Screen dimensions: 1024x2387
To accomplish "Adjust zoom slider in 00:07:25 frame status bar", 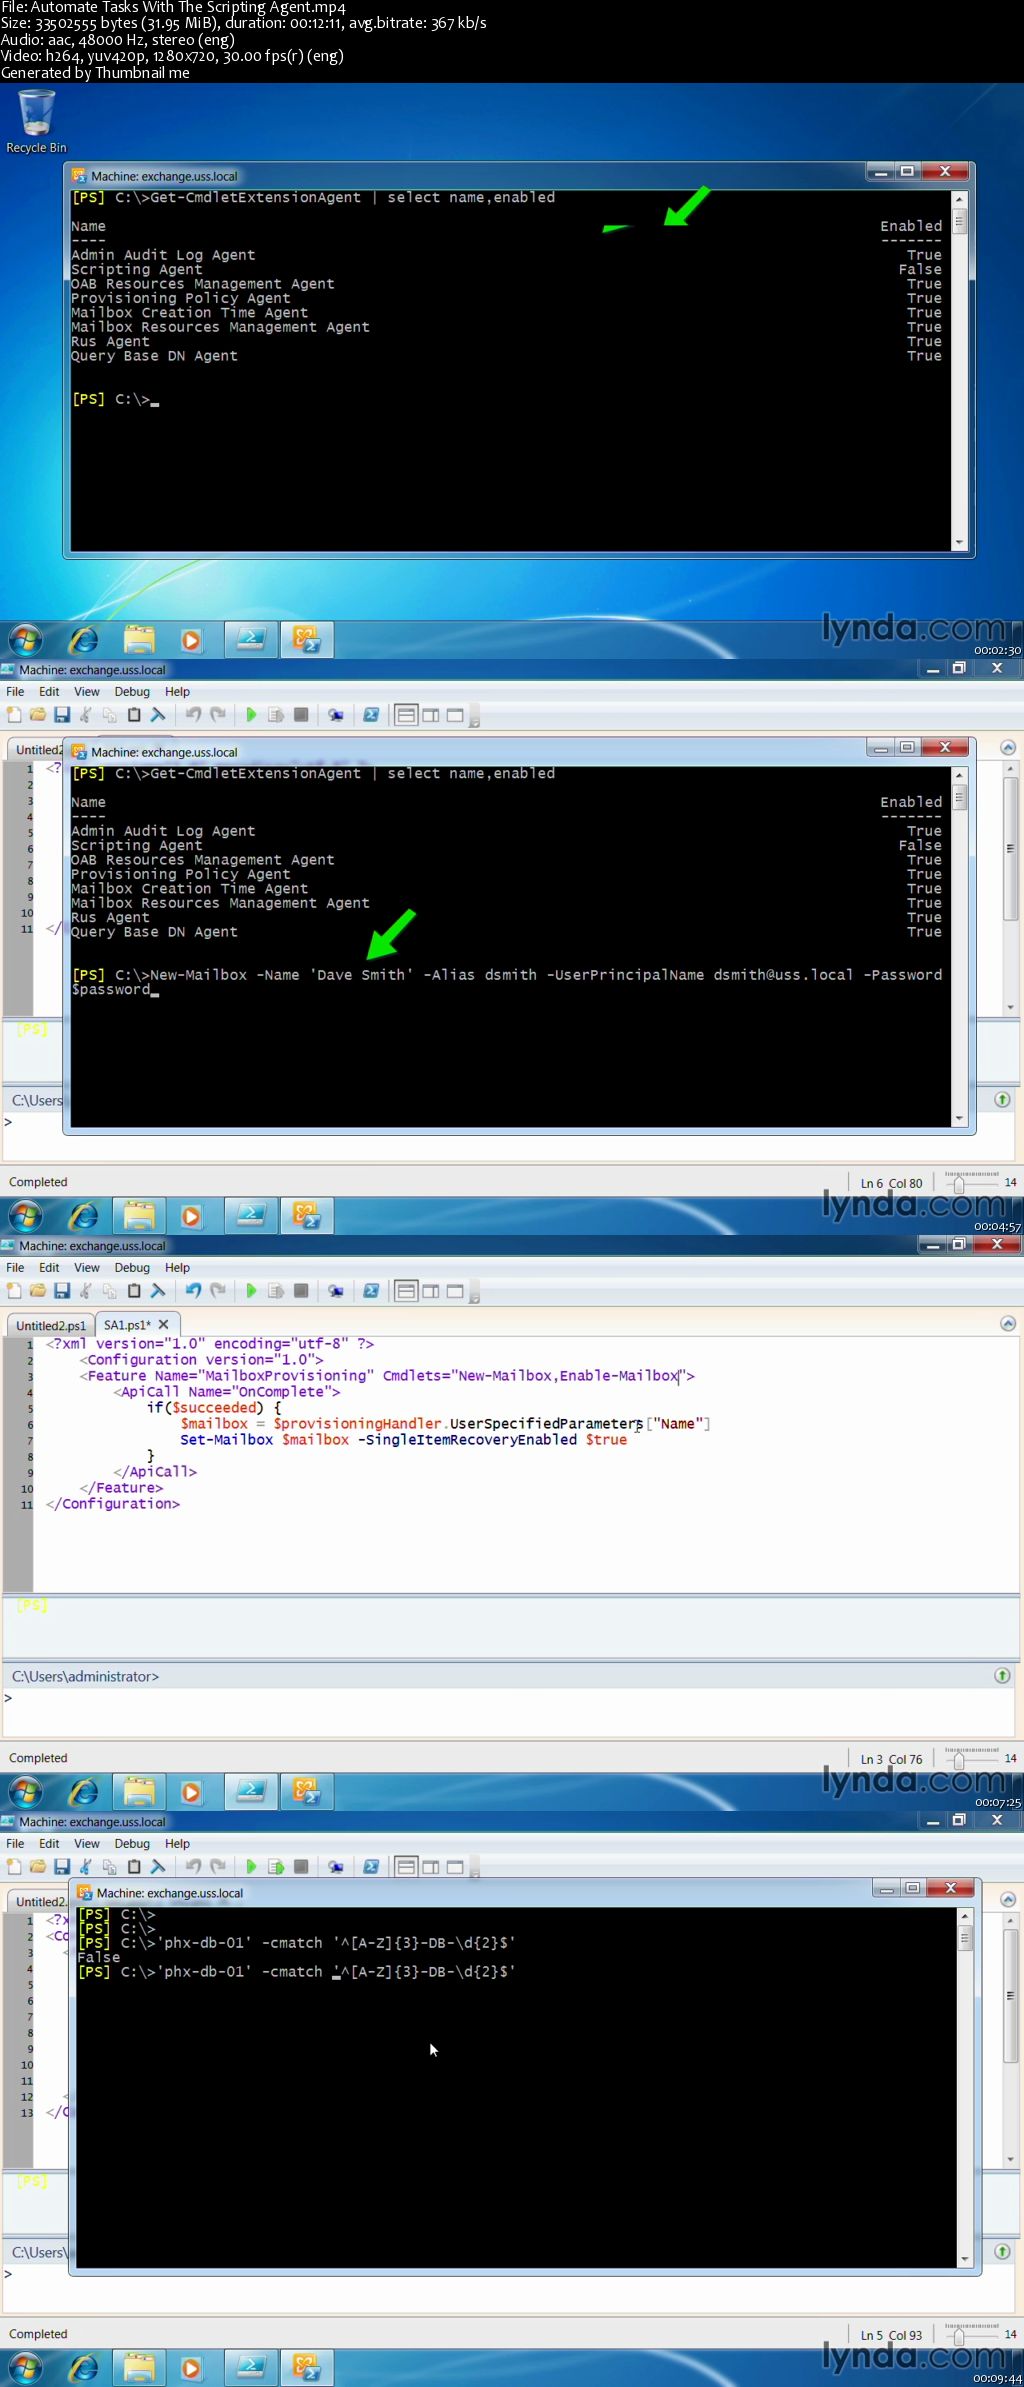I will (x=959, y=1760).
